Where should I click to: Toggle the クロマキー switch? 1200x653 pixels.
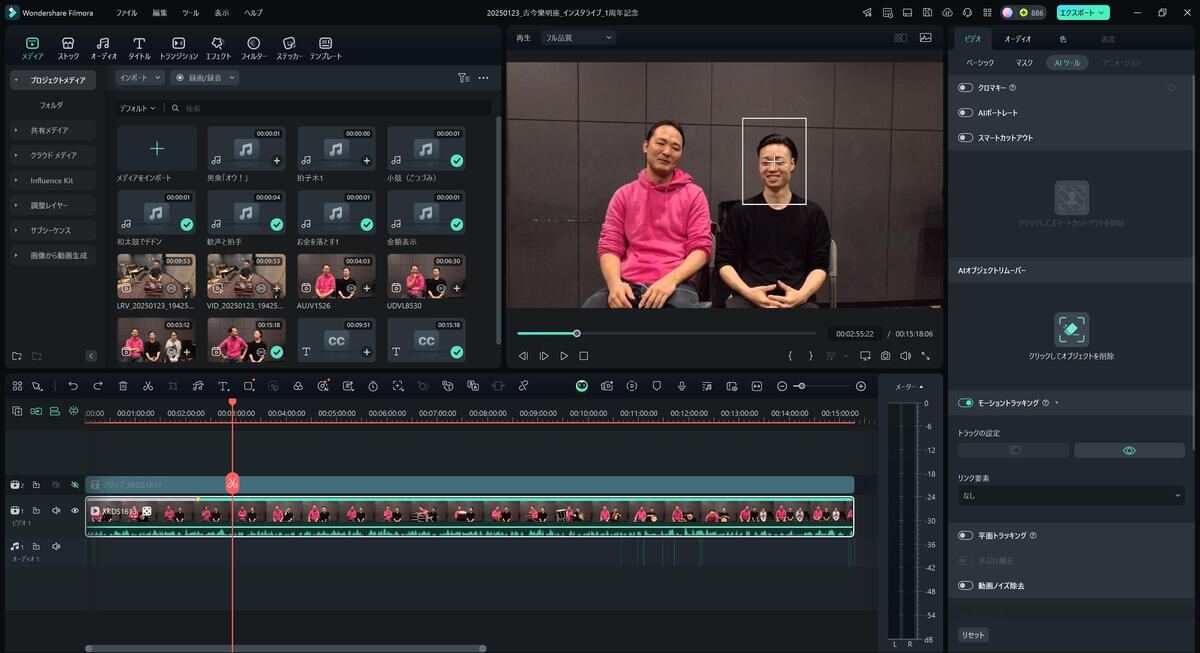coord(965,88)
